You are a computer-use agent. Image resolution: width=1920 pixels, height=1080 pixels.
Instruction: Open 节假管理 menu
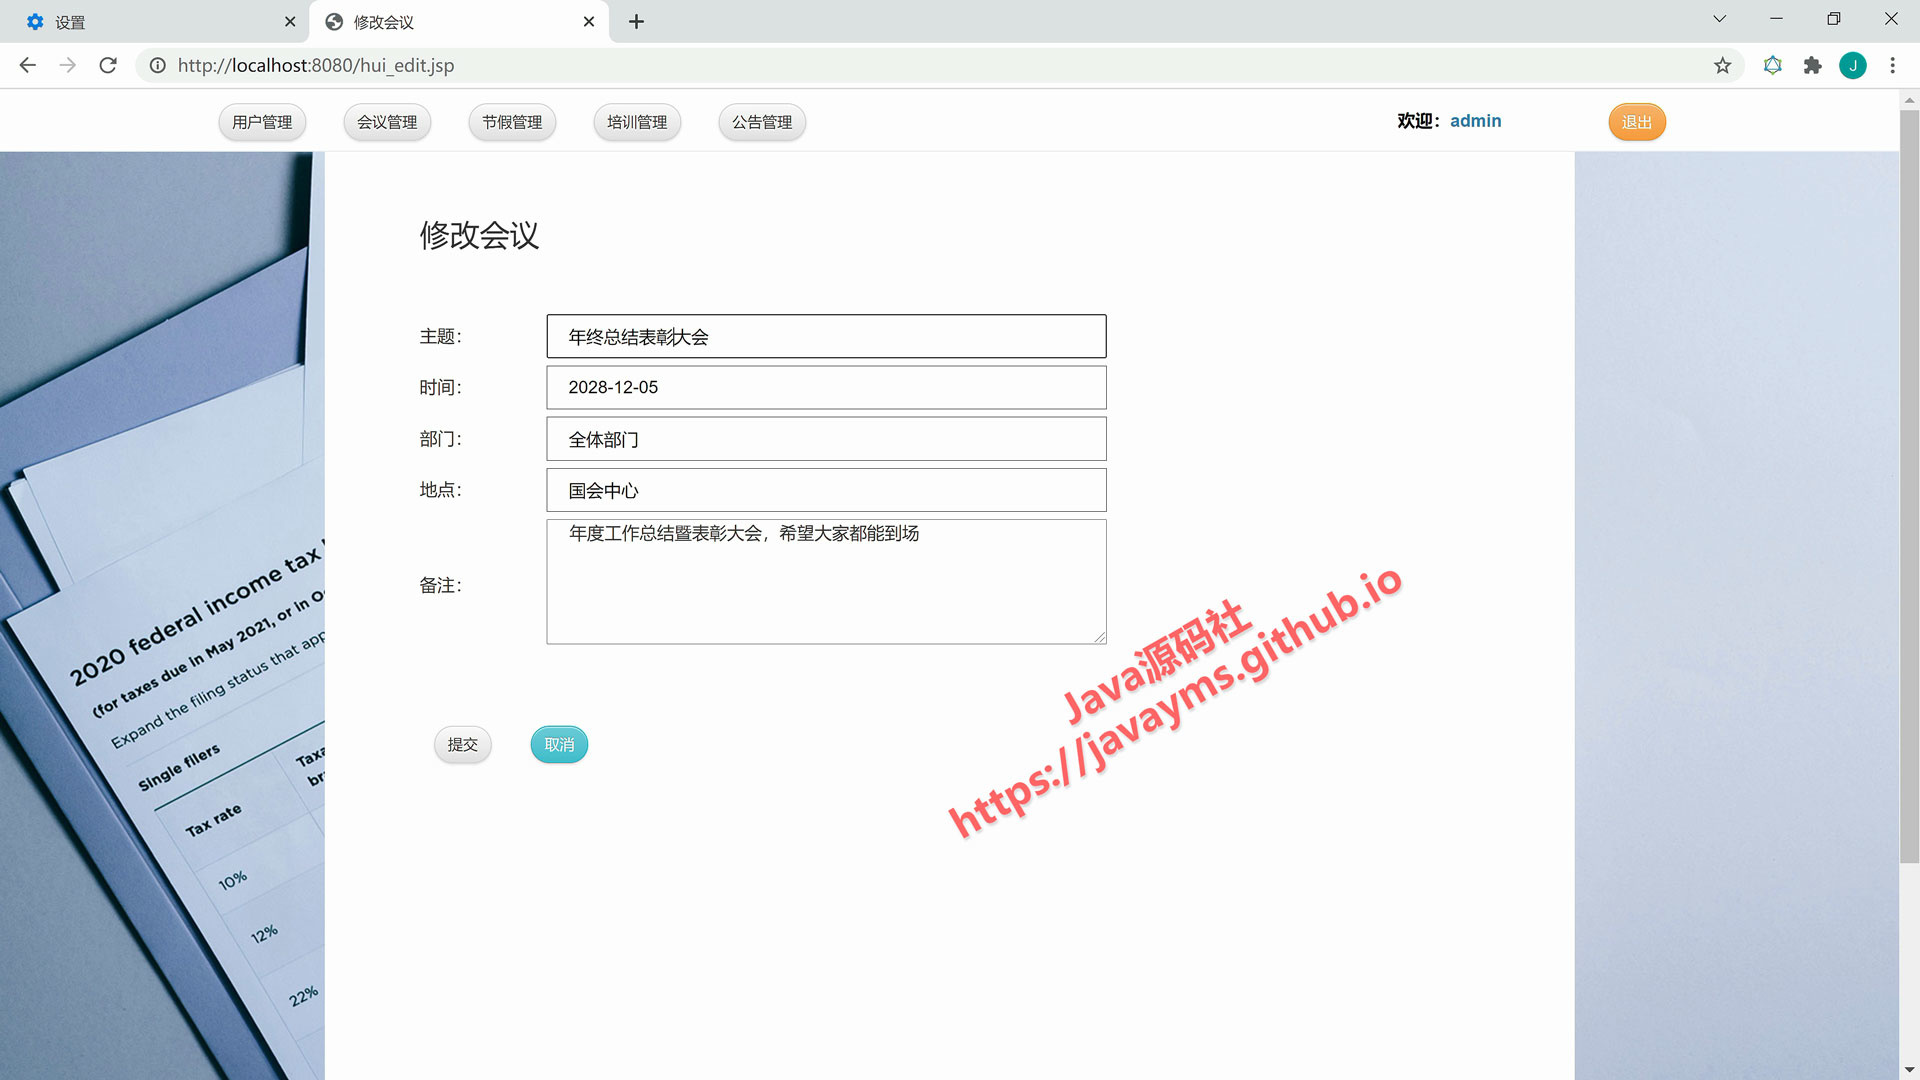pyautogui.click(x=512, y=122)
